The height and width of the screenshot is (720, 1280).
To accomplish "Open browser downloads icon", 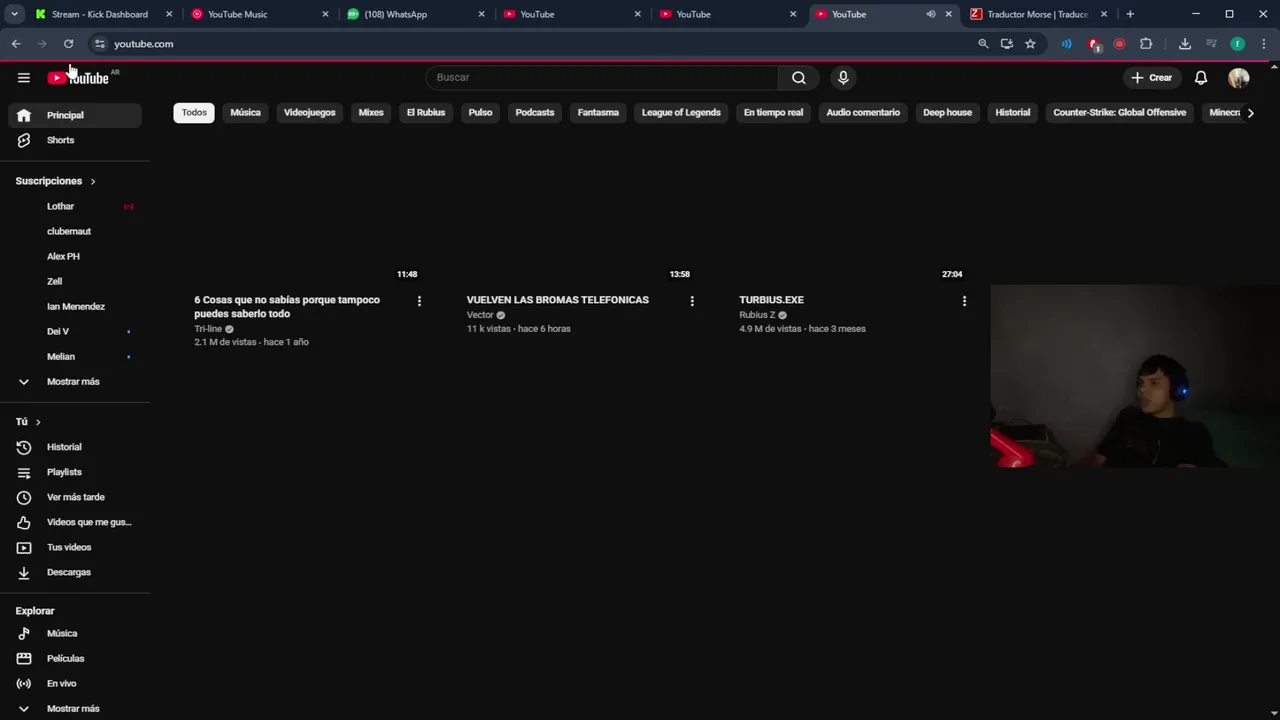I will 1185,44.
